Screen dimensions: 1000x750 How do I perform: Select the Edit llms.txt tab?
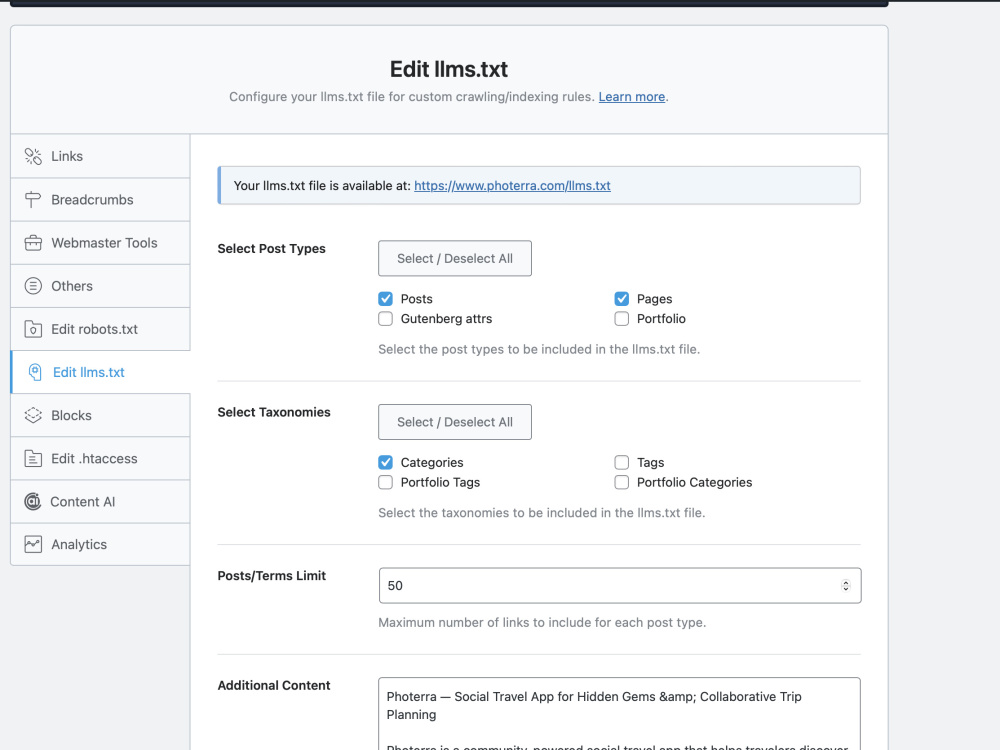coord(100,372)
